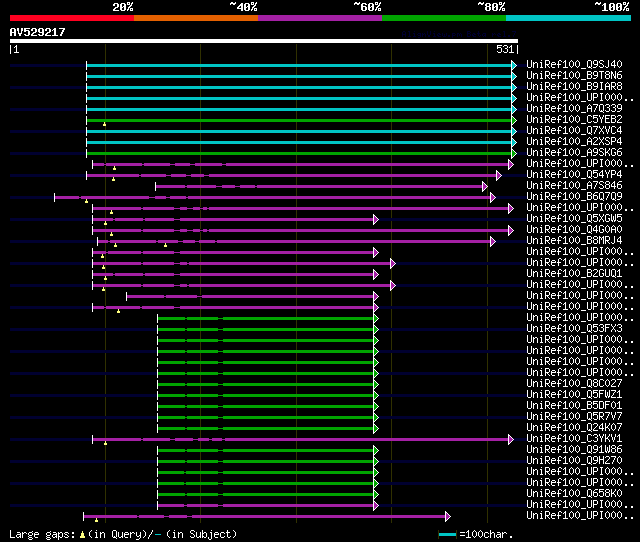
Task: Select the UniRef100_Q9H270 label
Action: 574,461
